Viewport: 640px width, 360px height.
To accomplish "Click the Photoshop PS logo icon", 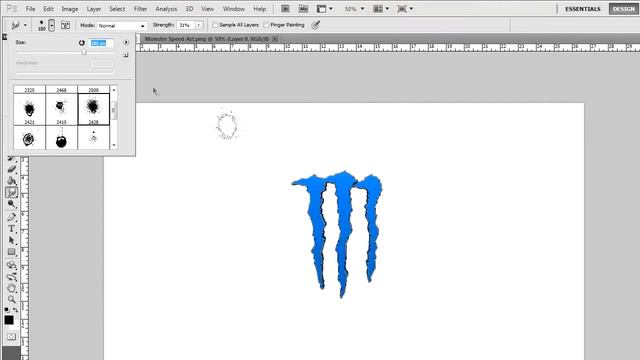I will click(11, 9).
